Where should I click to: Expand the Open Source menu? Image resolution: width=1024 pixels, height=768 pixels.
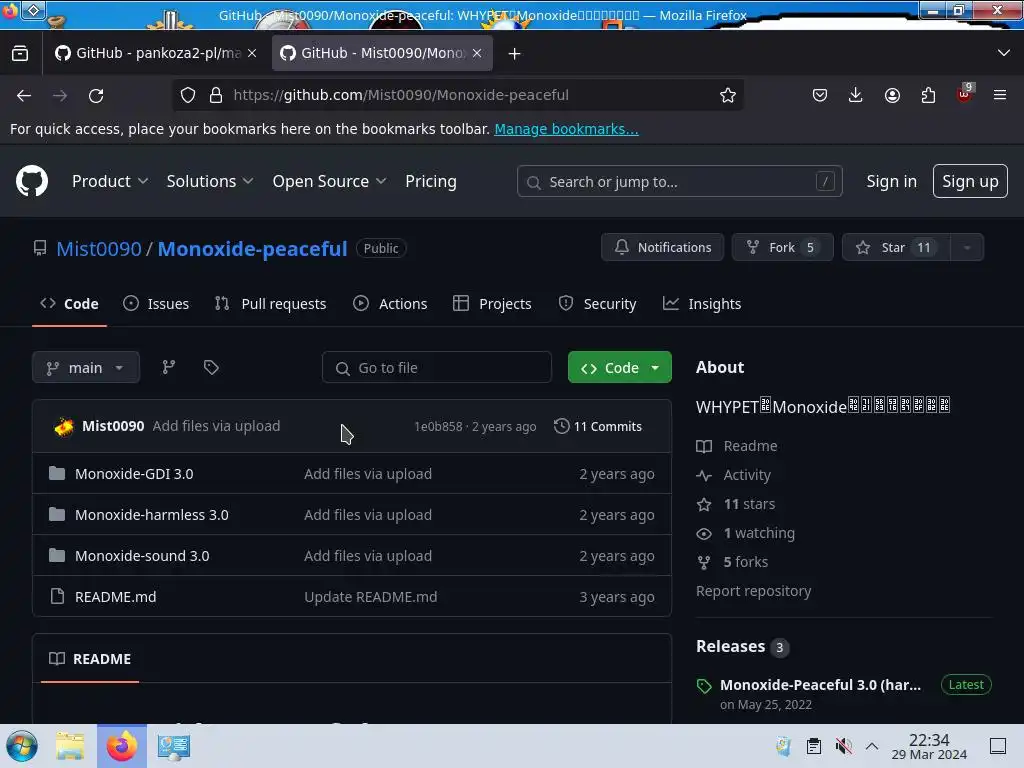[329, 182]
